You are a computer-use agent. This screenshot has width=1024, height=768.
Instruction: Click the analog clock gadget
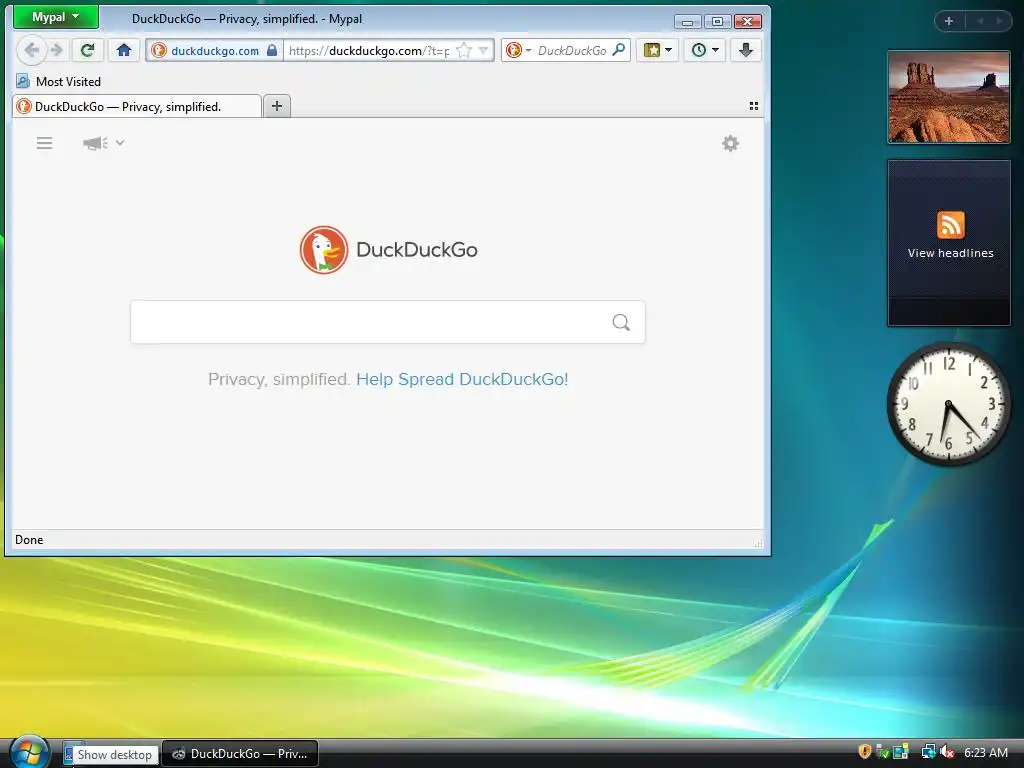click(x=948, y=404)
